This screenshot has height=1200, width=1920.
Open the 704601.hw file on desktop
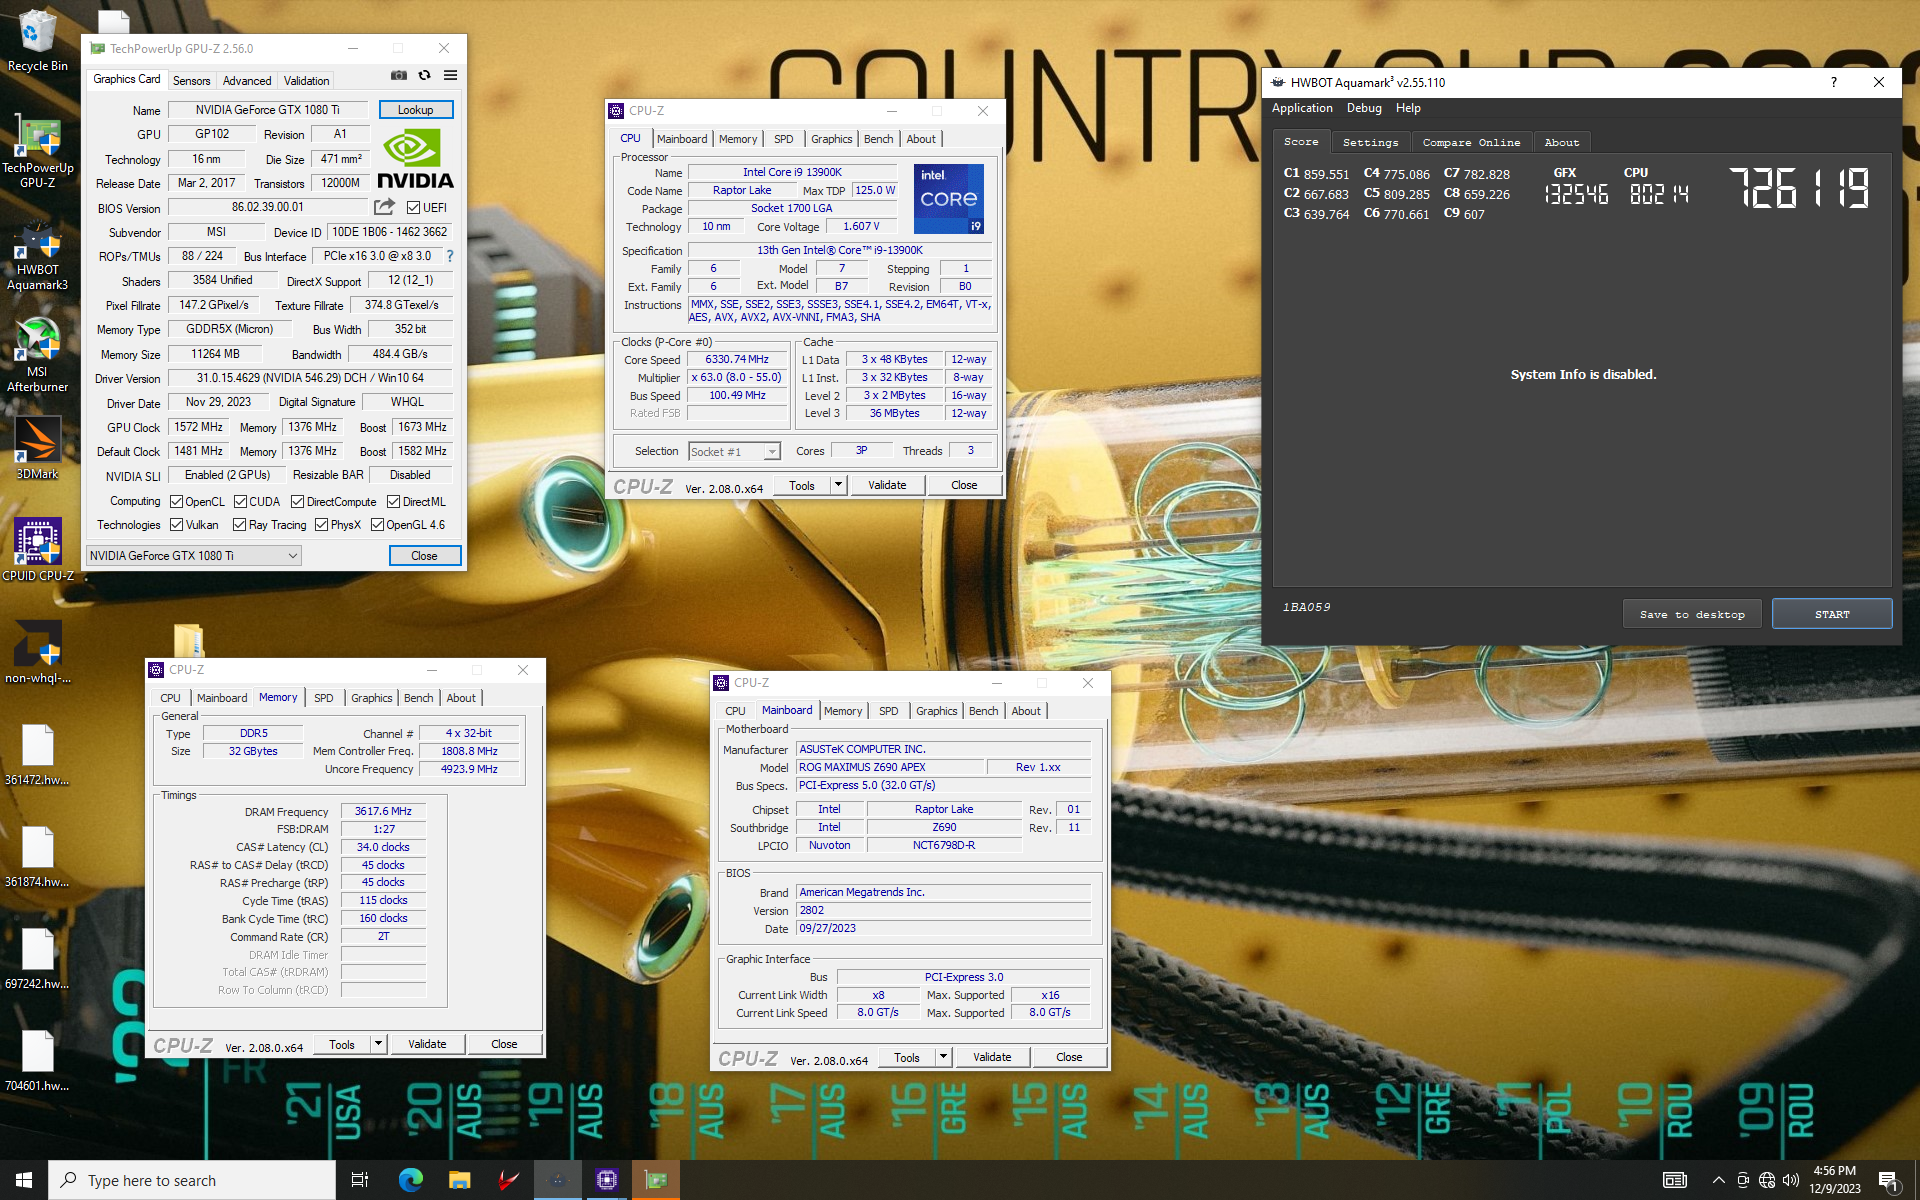tap(37, 1060)
